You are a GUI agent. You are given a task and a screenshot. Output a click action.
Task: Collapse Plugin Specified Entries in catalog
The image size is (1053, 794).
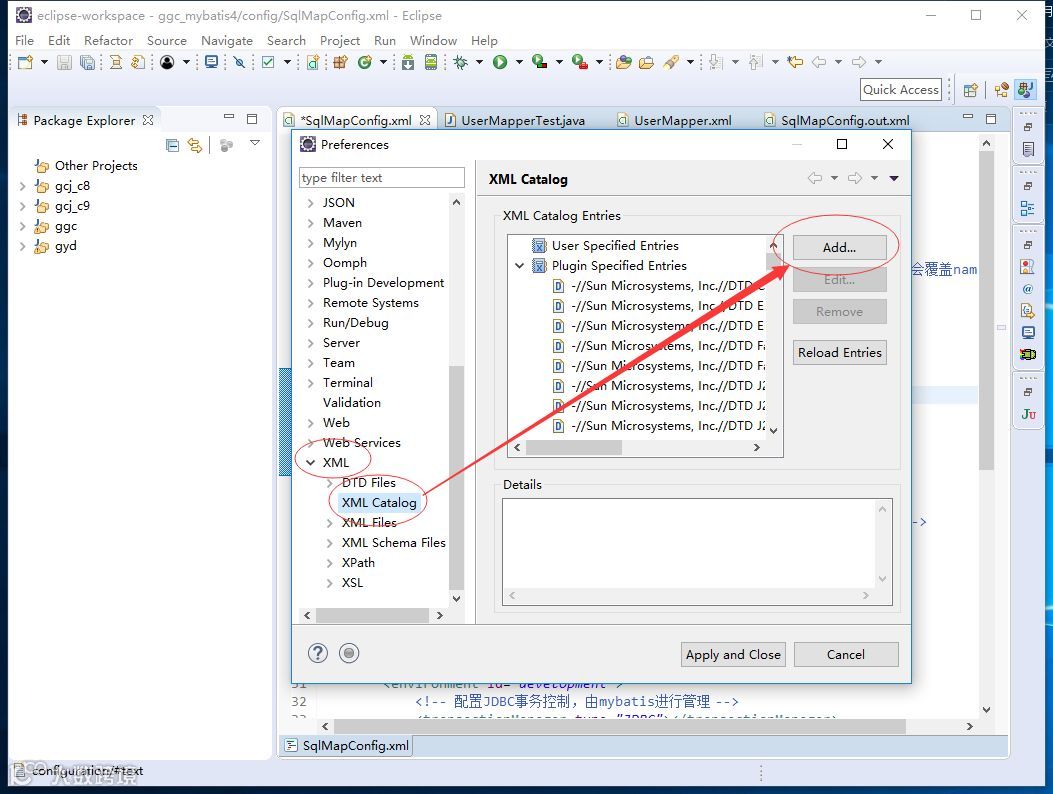(519, 265)
